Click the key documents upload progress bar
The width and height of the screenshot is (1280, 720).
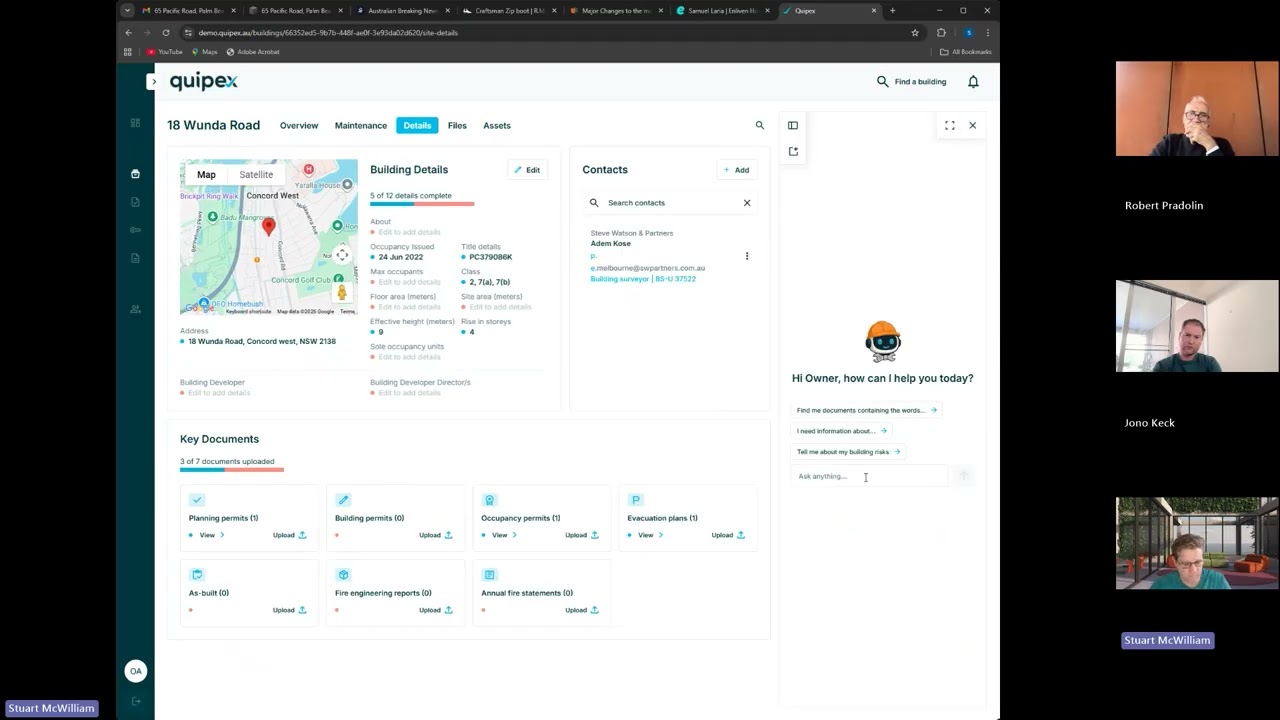(x=232, y=470)
